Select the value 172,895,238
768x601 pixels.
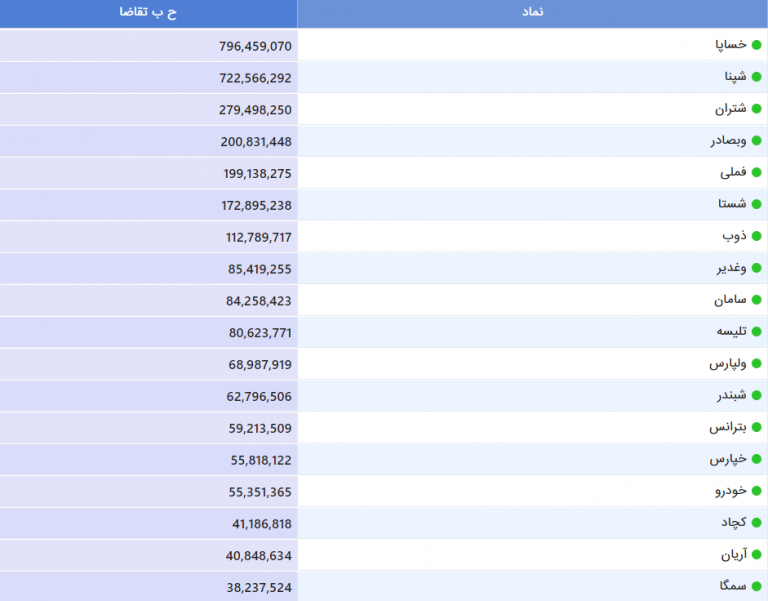pyautogui.click(x=257, y=206)
